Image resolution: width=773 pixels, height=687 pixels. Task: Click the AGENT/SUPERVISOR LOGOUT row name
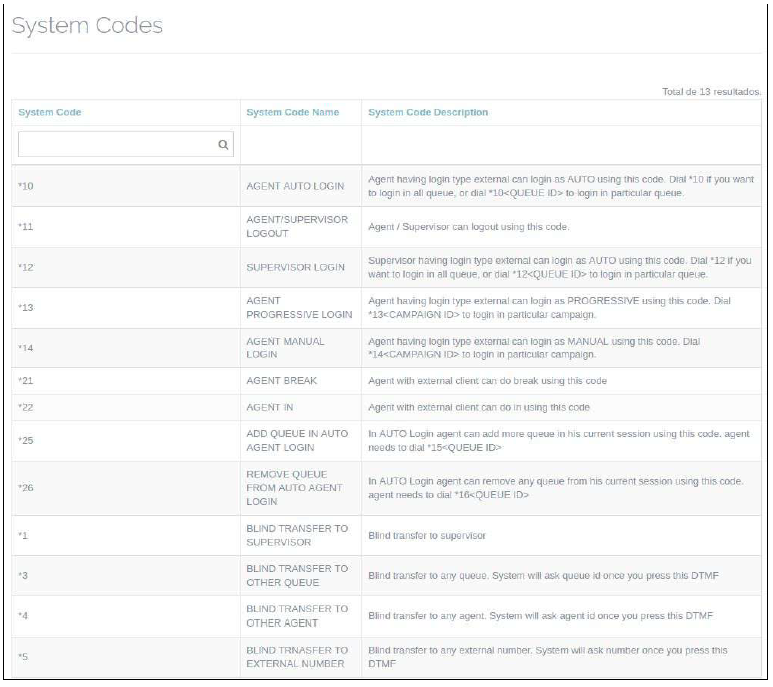297,227
